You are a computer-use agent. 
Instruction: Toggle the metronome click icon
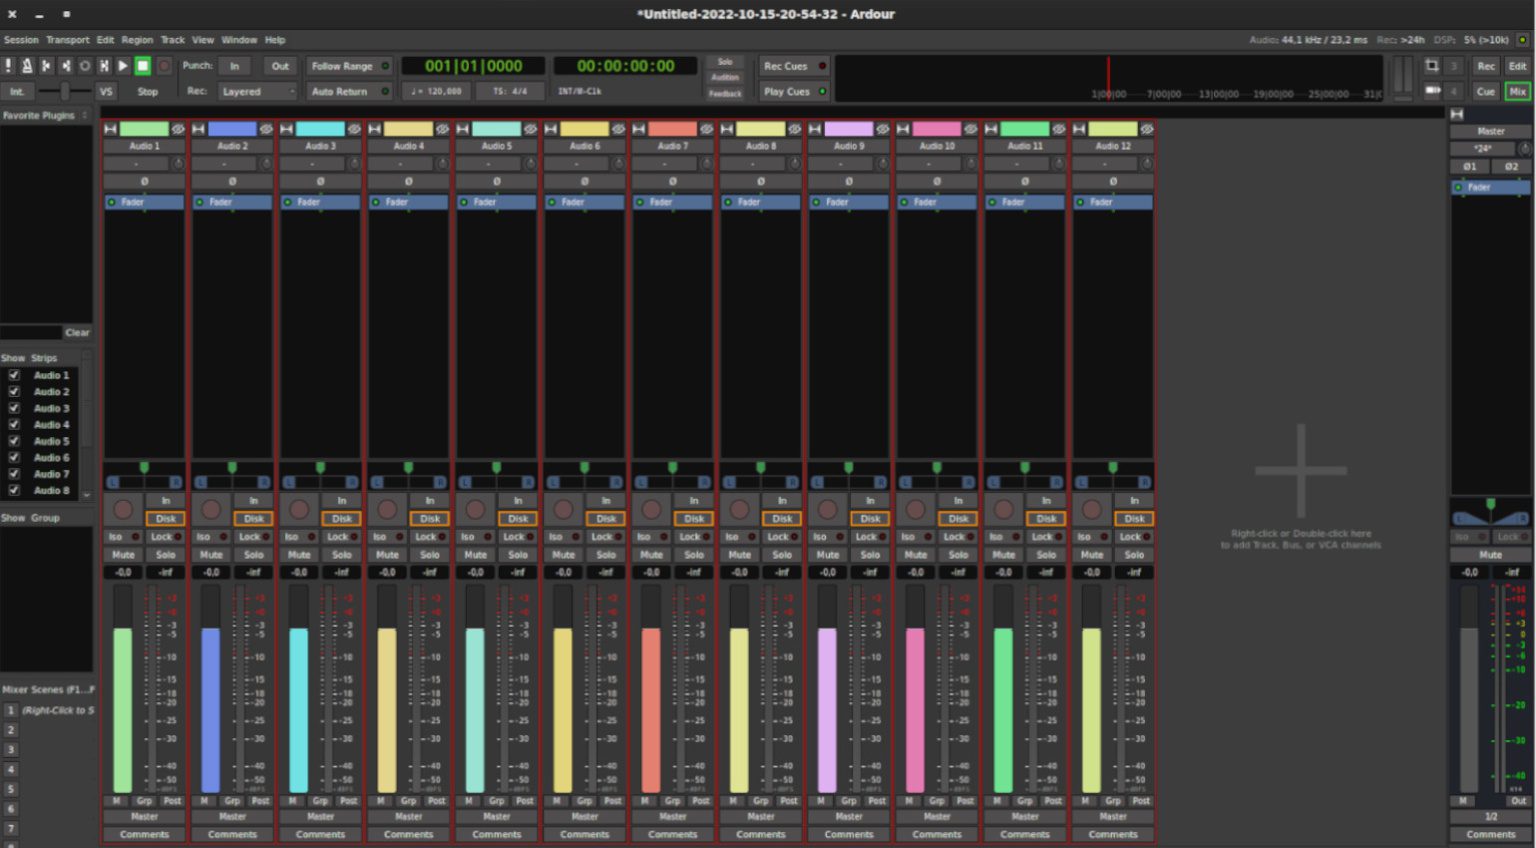[27, 66]
